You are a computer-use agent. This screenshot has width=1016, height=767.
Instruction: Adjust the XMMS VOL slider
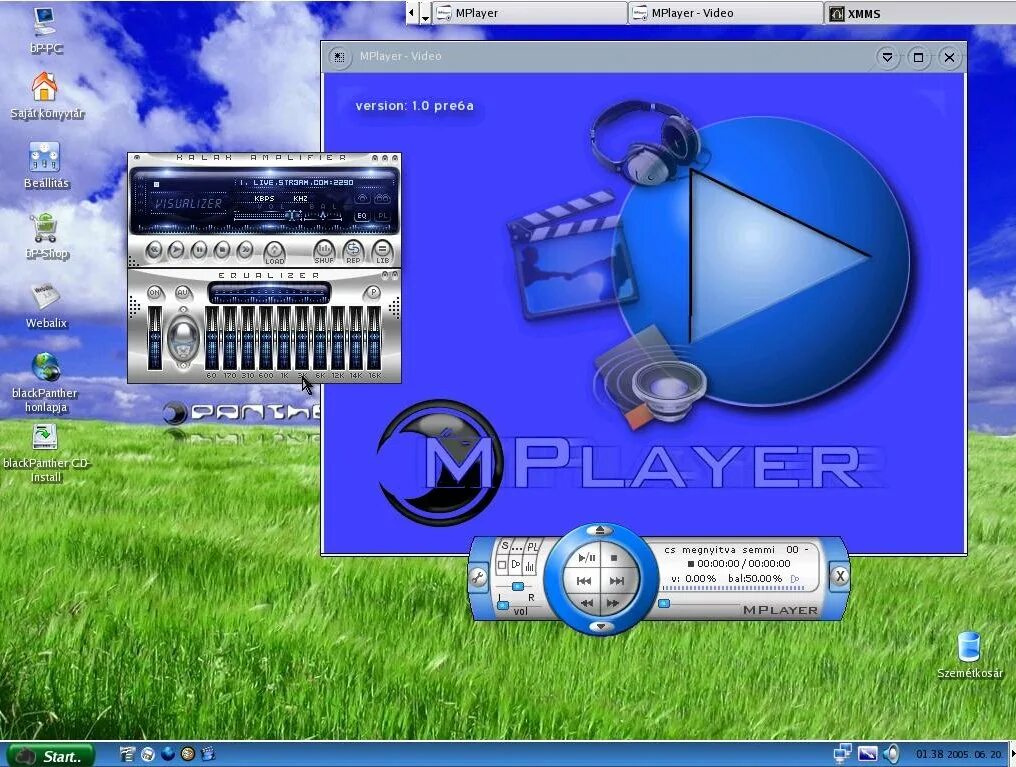[x=268, y=216]
